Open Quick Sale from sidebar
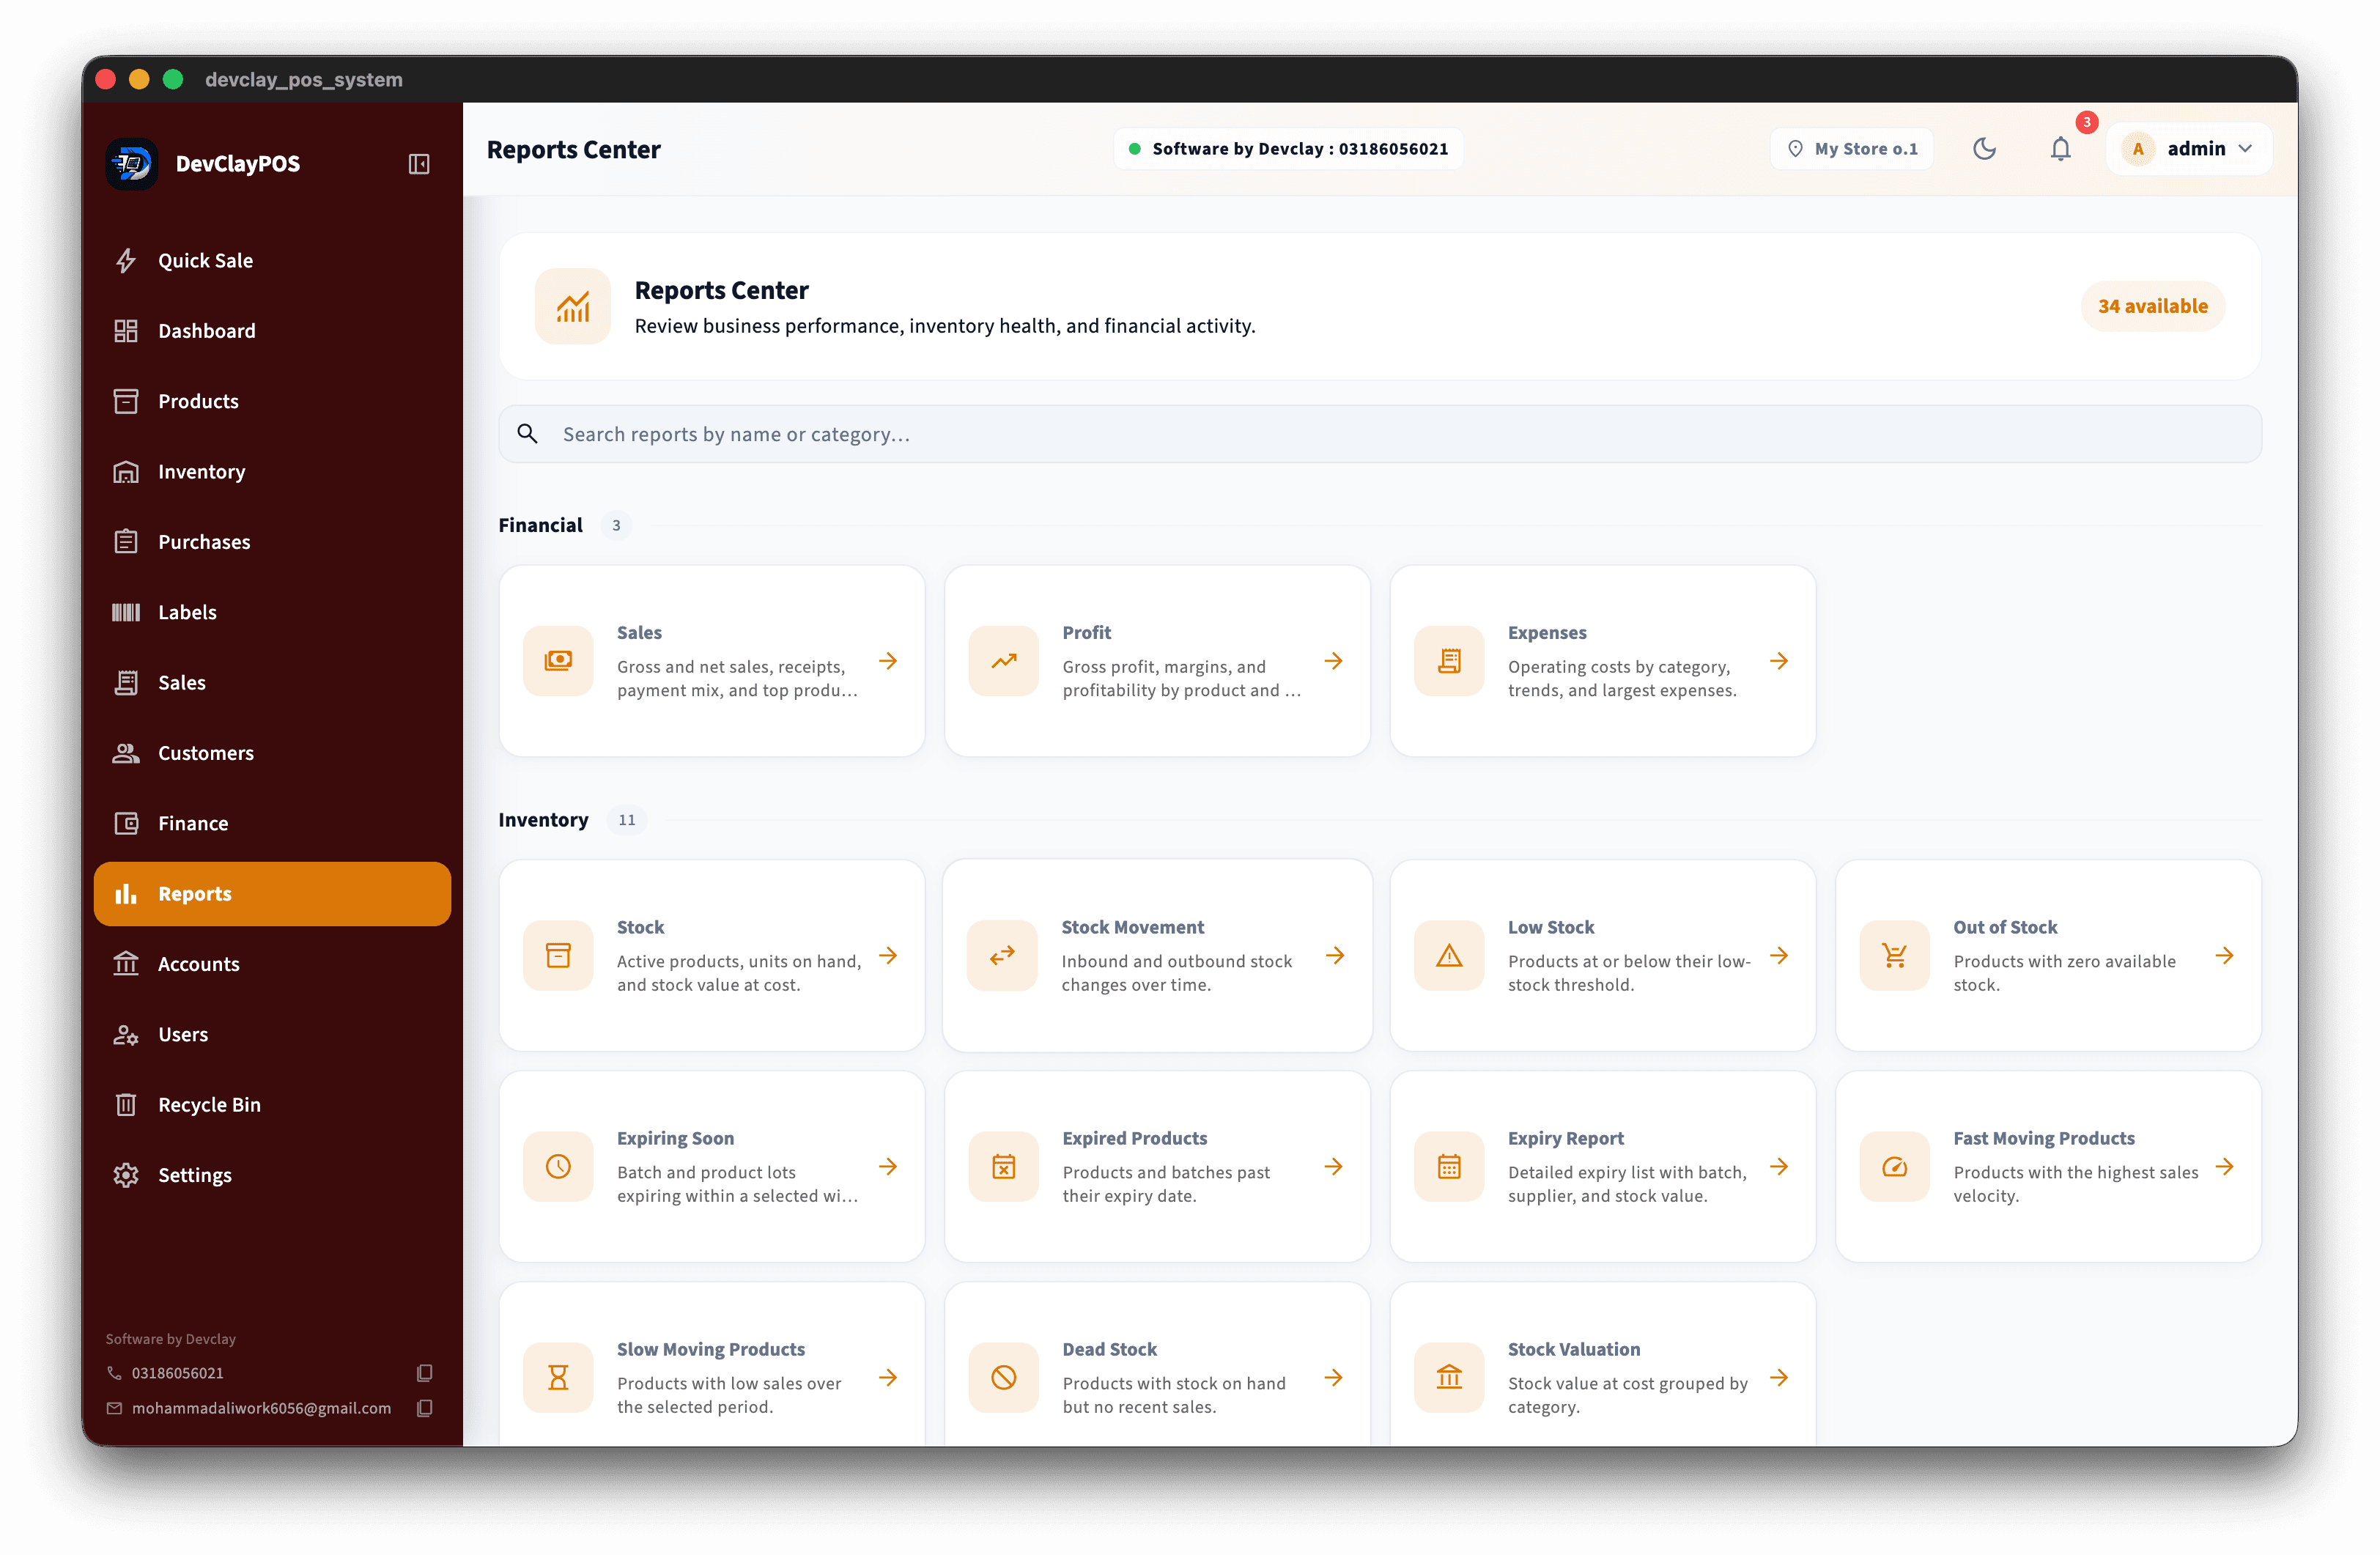Viewport: 2380px width, 1555px height. click(271, 260)
